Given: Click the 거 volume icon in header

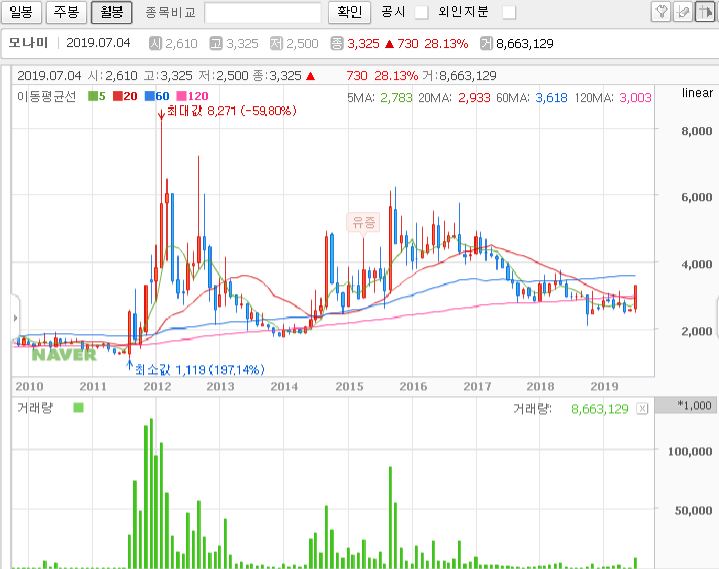Looking at the screenshot, I should [486, 44].
